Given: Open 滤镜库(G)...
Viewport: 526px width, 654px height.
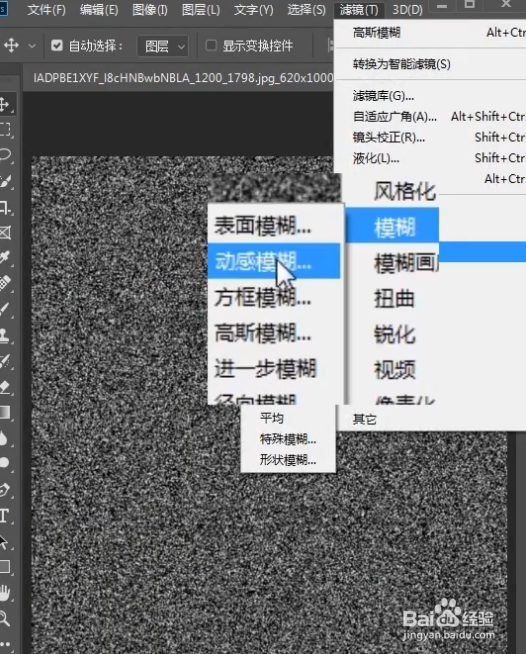Looking at the screenshot, I should [x=430, y=96].
